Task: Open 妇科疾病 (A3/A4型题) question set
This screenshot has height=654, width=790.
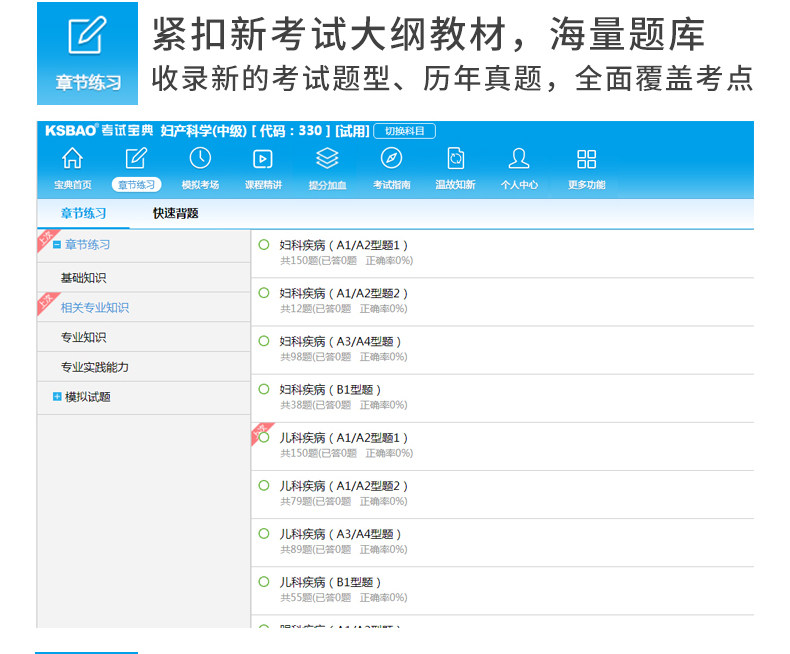Action: point(341,342)
